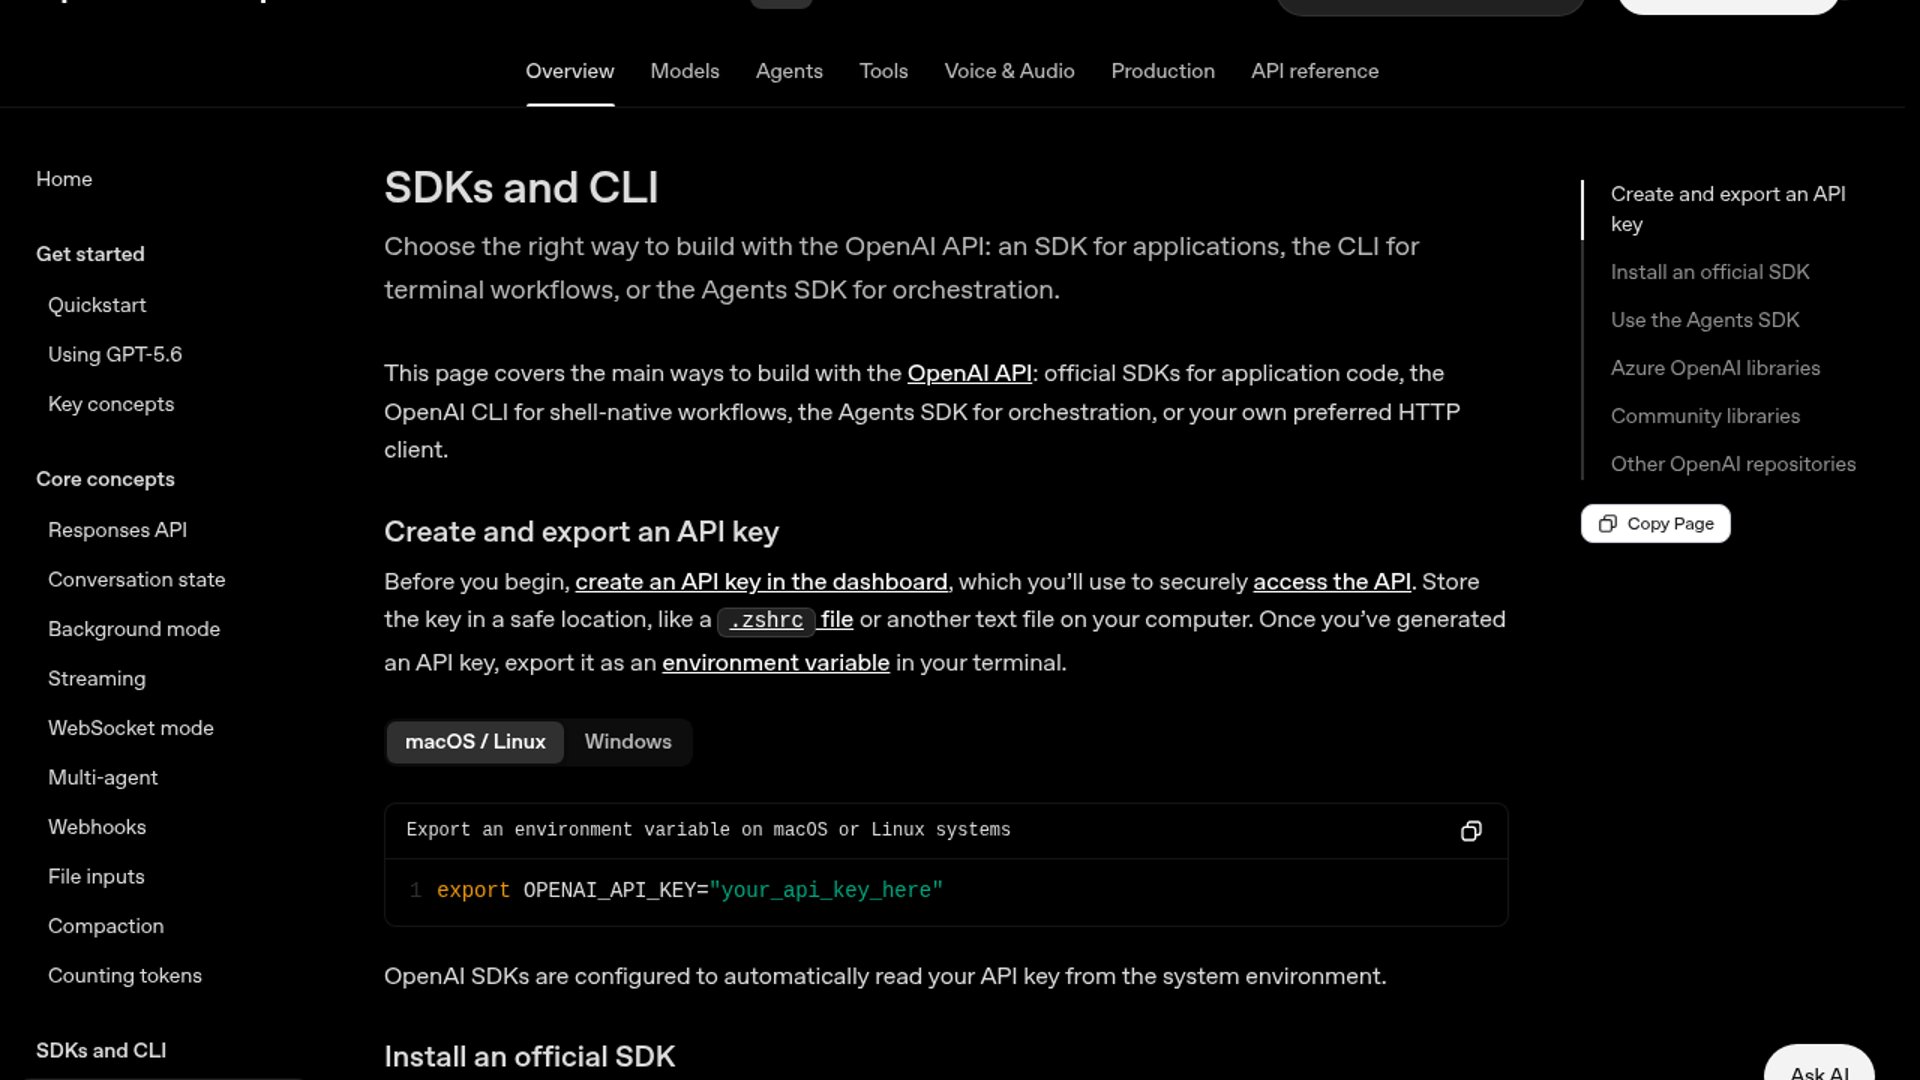1920x1080 pixels.
Task: Switch to the Windows tab
Action: pyautogui.click(x=628, y=742)
